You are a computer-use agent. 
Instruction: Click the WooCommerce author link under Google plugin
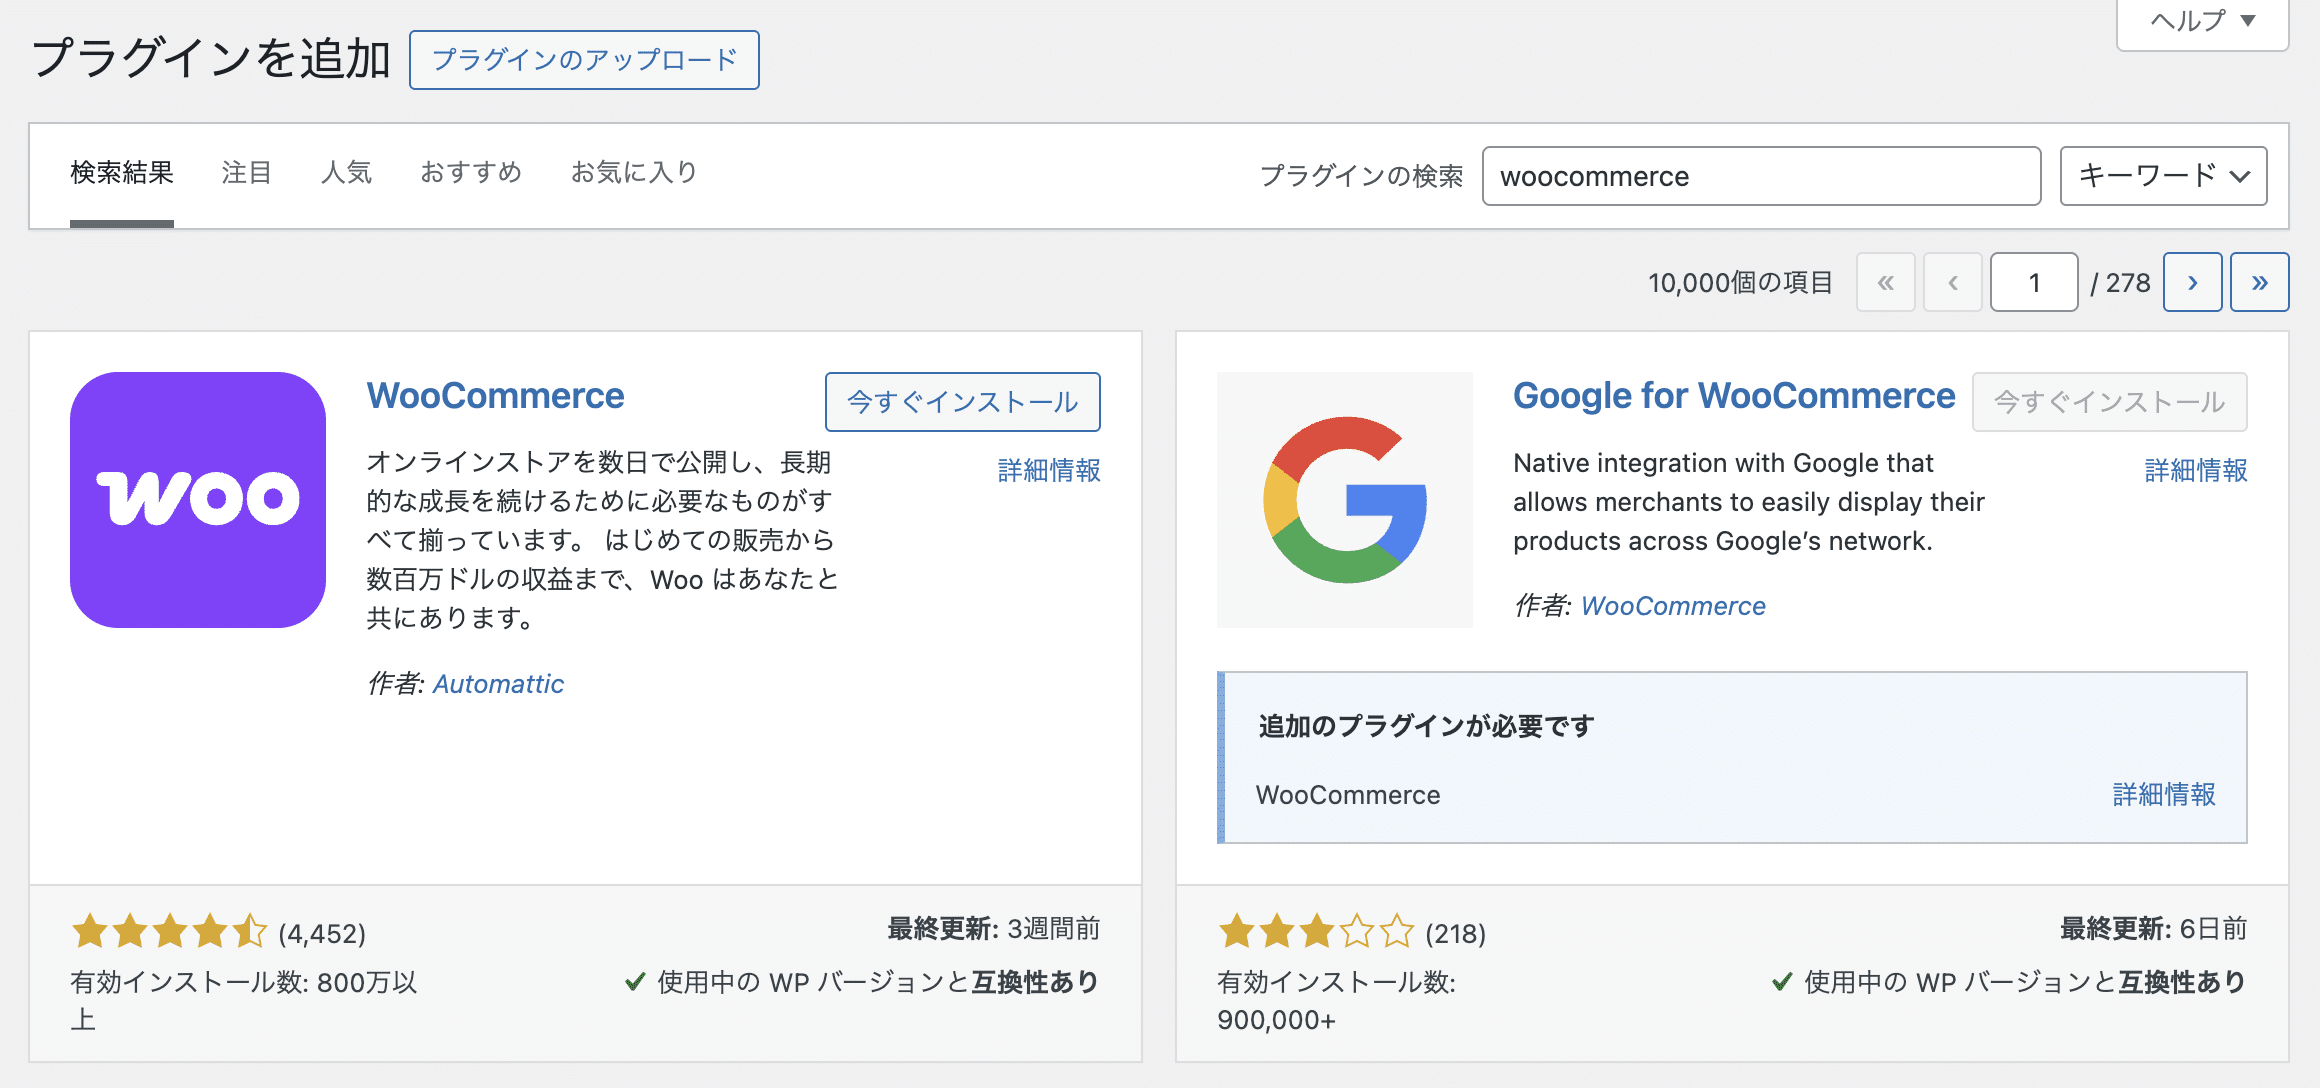(1673, 605)
